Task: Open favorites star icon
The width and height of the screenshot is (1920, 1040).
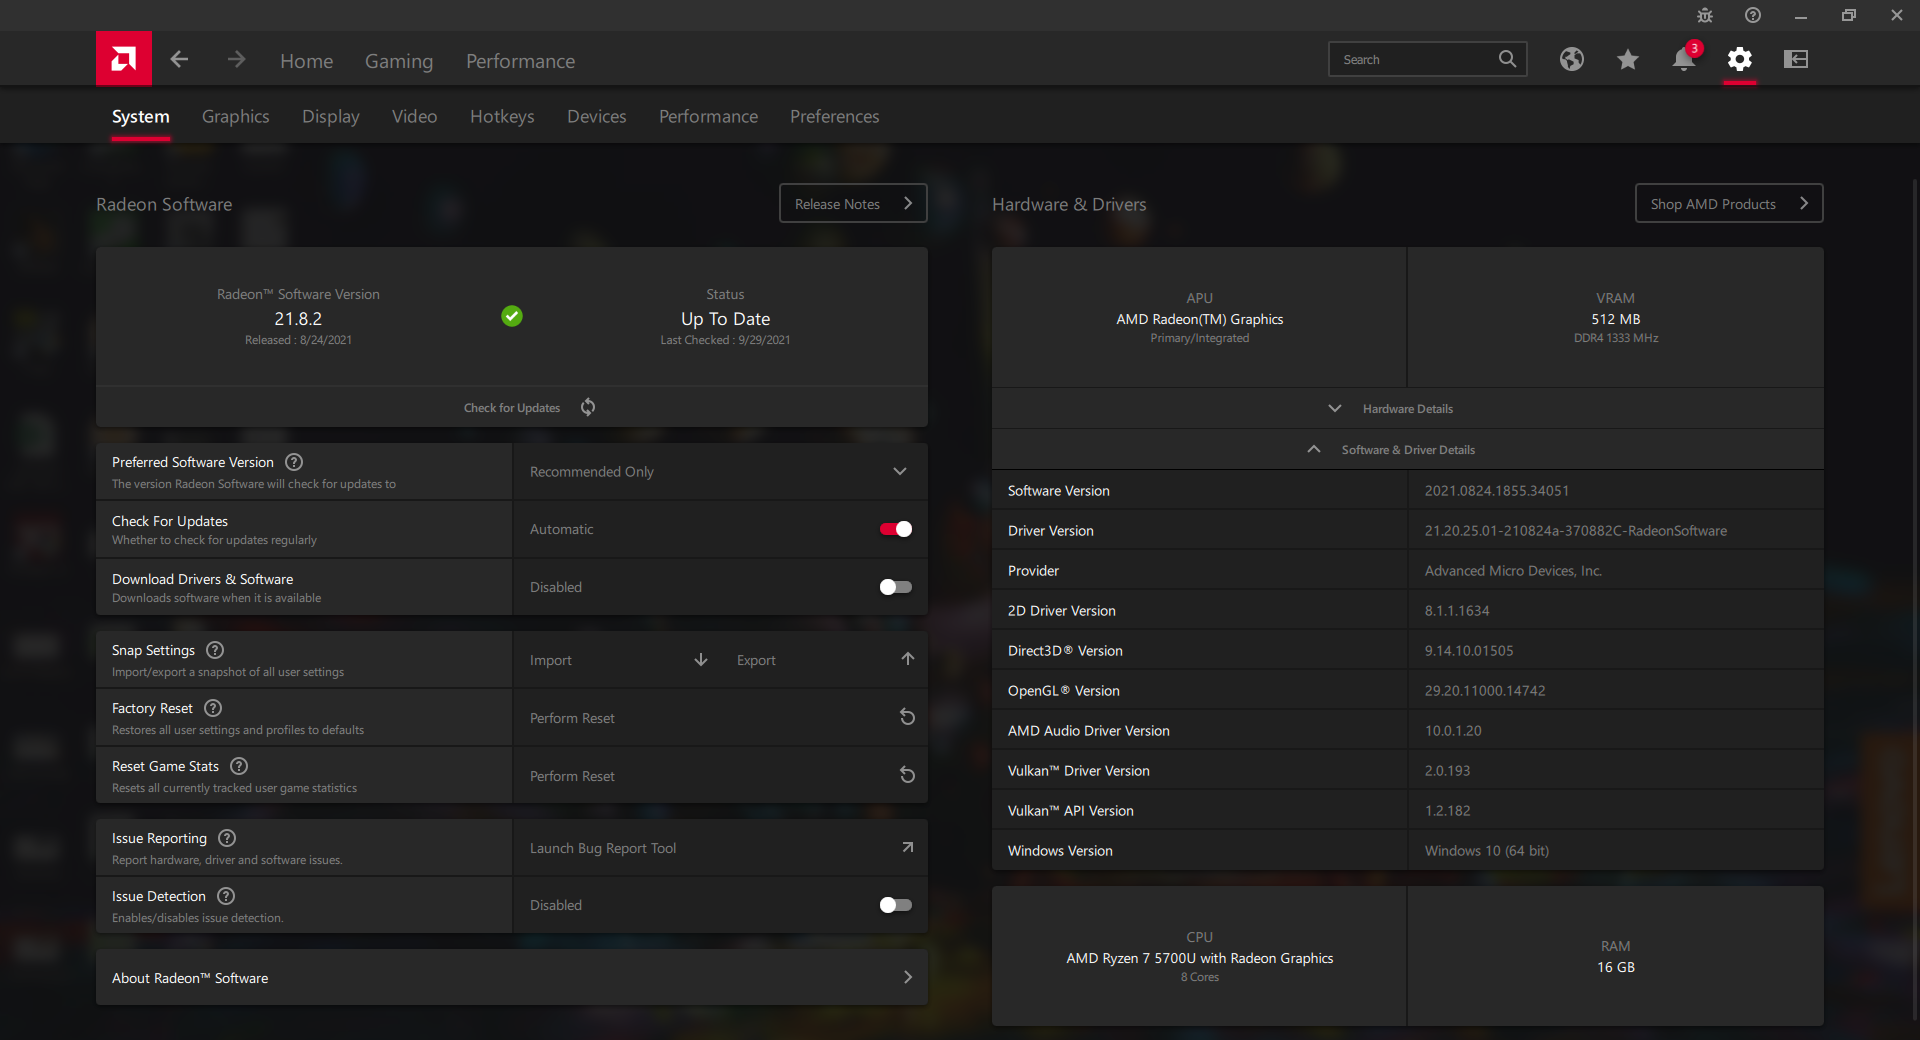Action: (1627, 59)
